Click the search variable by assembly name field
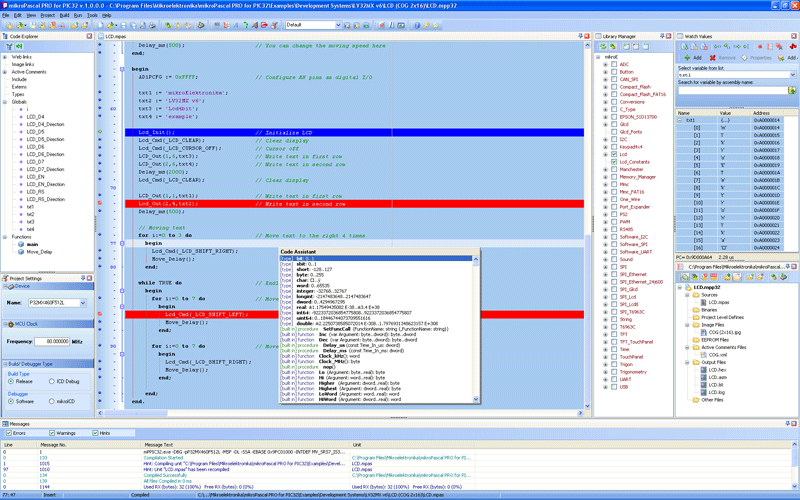This screenshot has height=500, width=800. point(733,90)
